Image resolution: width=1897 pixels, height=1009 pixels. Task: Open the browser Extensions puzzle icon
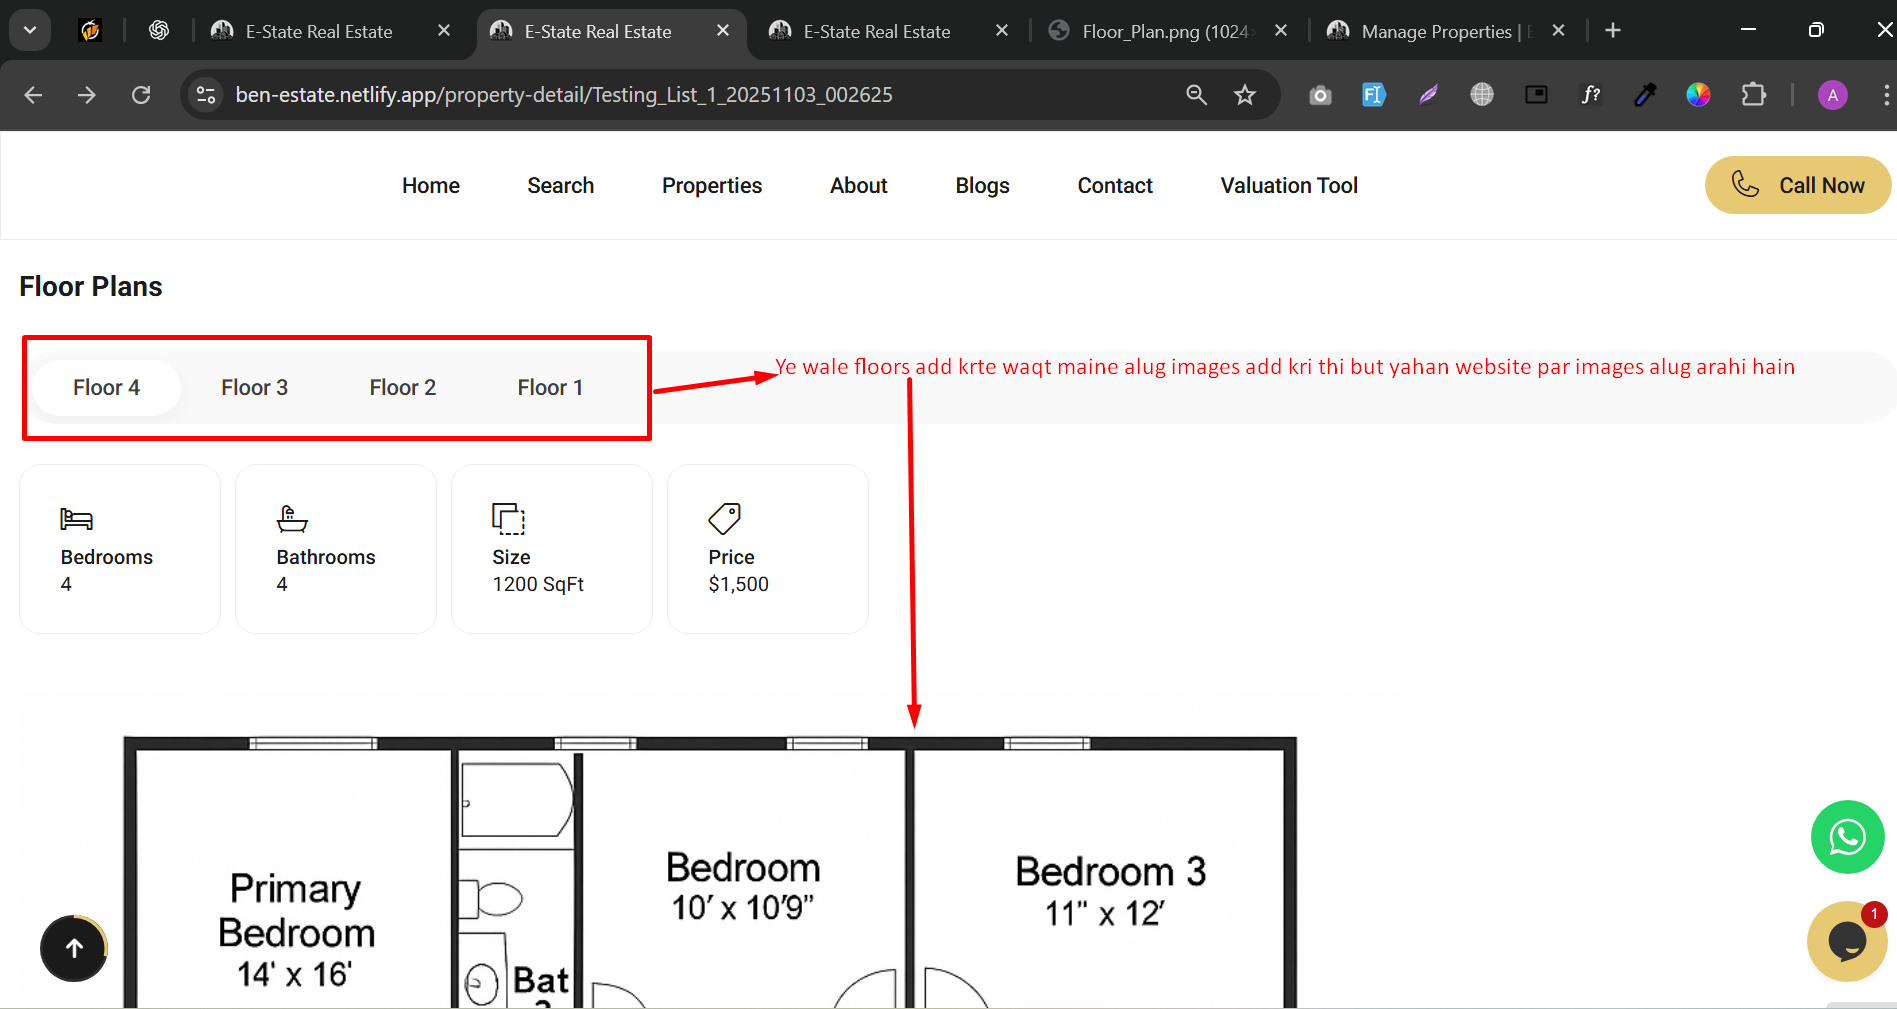[1753, 95]
